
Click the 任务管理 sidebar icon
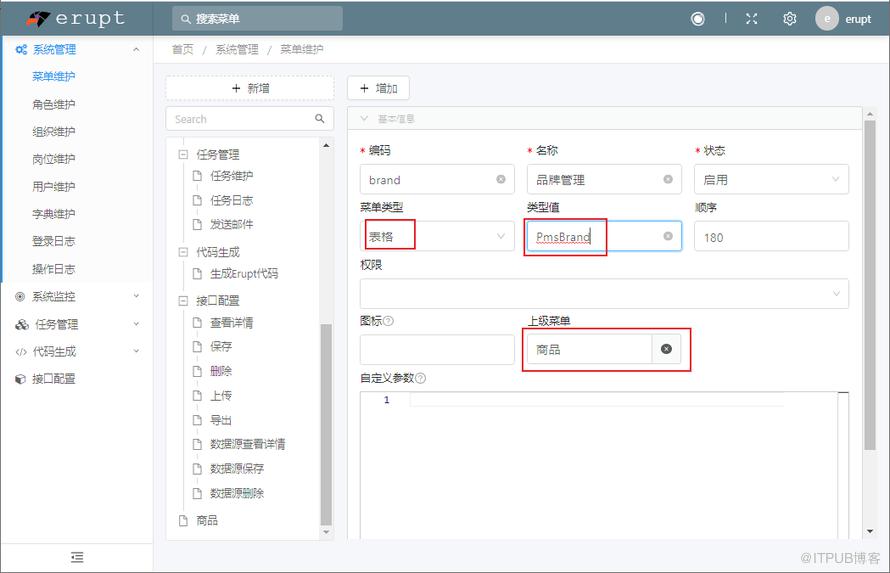click(22, 325)
